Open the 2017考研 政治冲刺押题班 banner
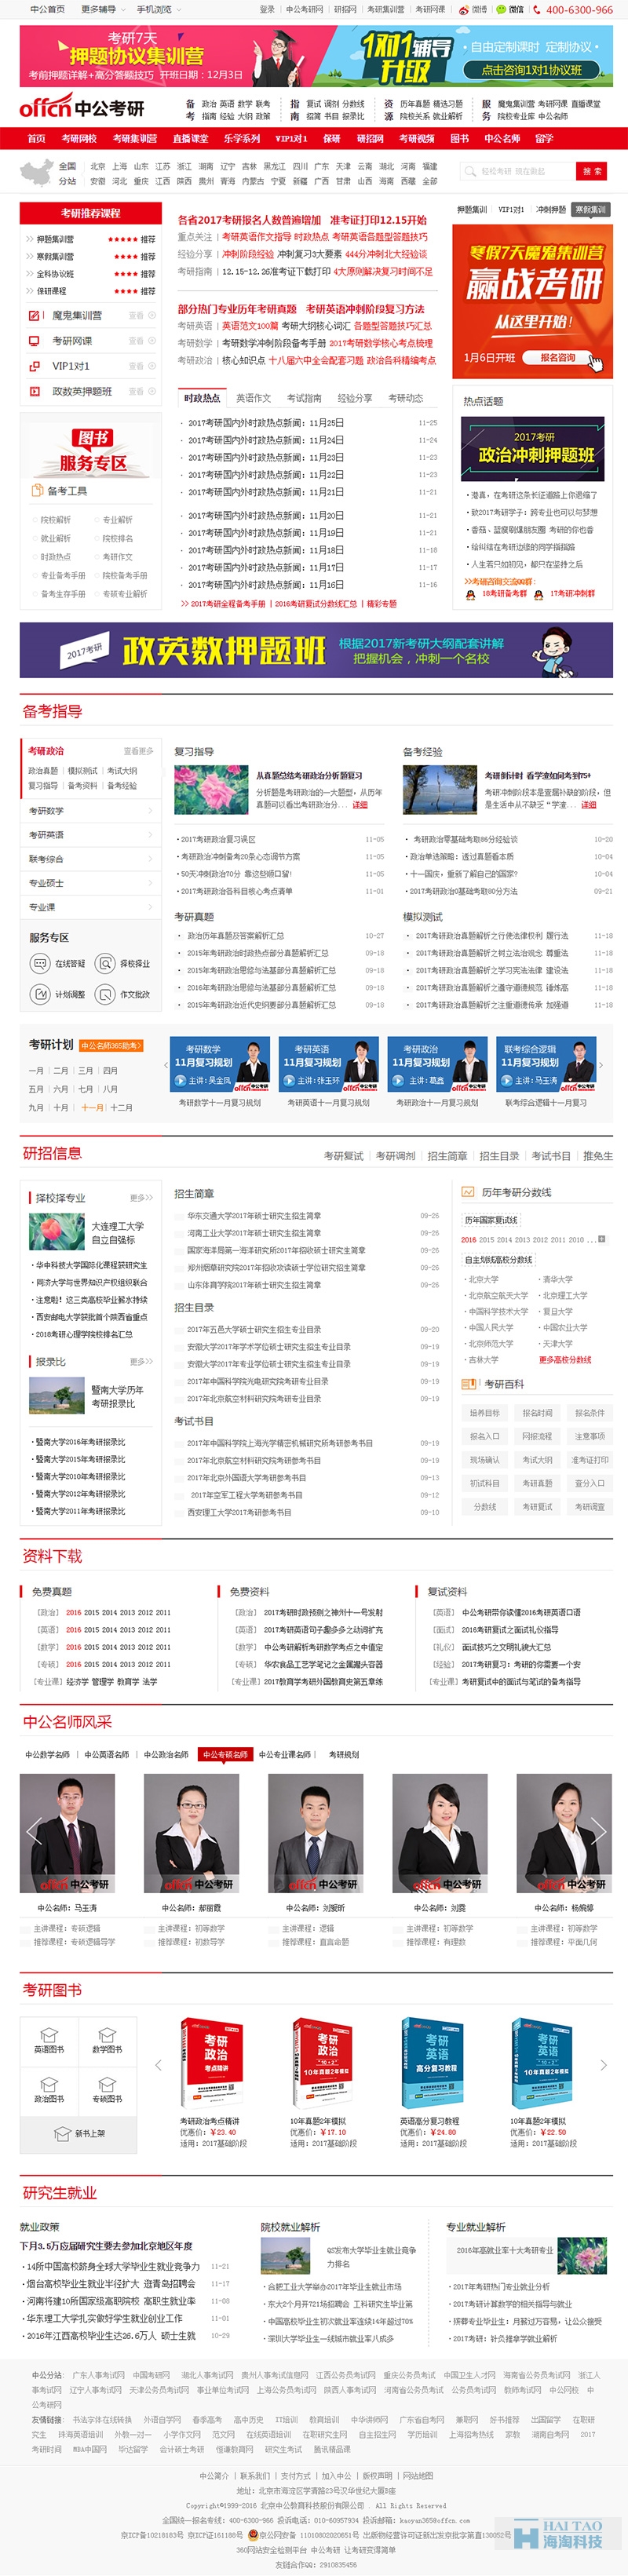The image size is (628, 2576). coord(533,449)
